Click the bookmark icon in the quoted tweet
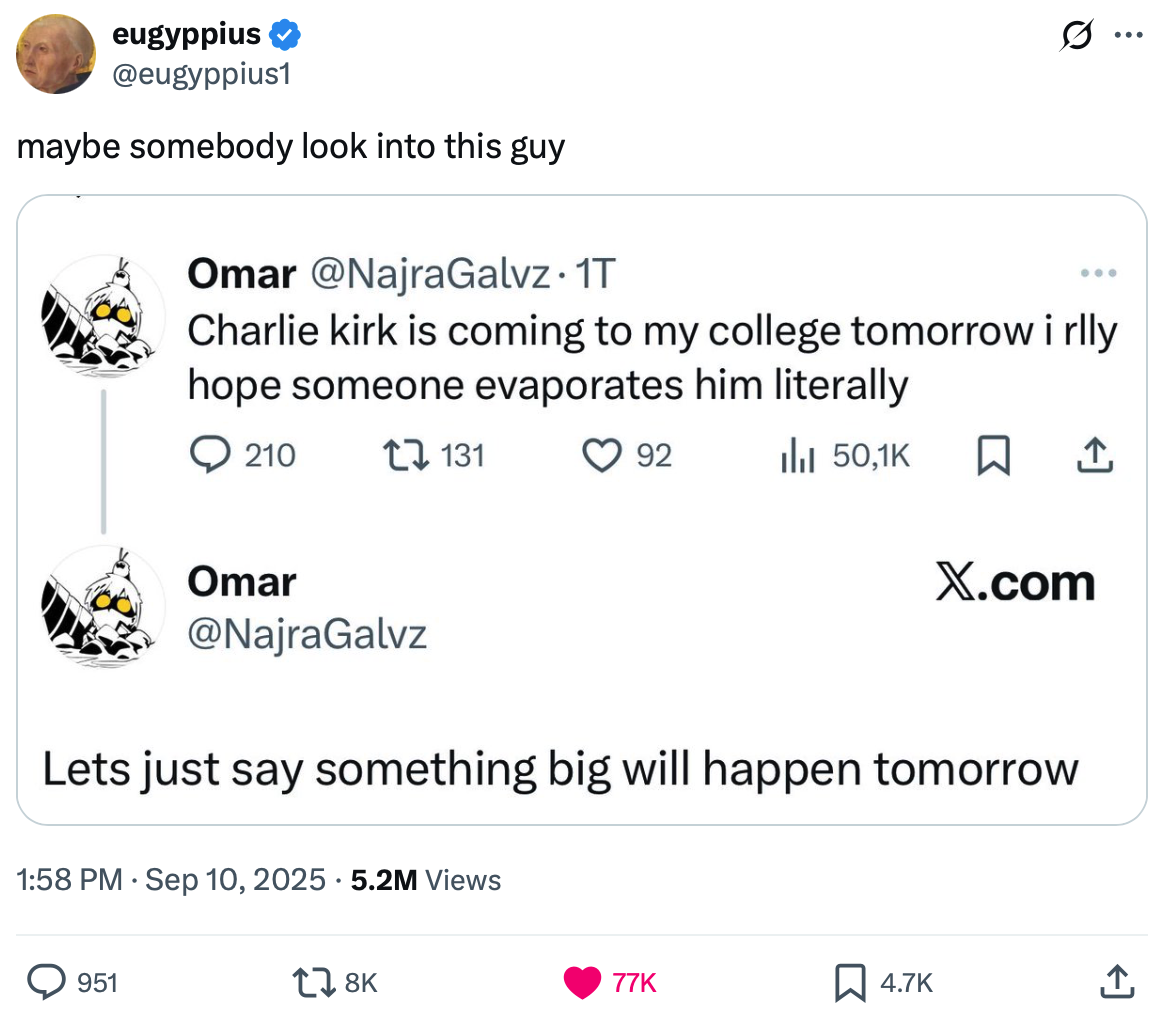The width and height of the screenshot is (1166, 1016). [x=991, y=457]
